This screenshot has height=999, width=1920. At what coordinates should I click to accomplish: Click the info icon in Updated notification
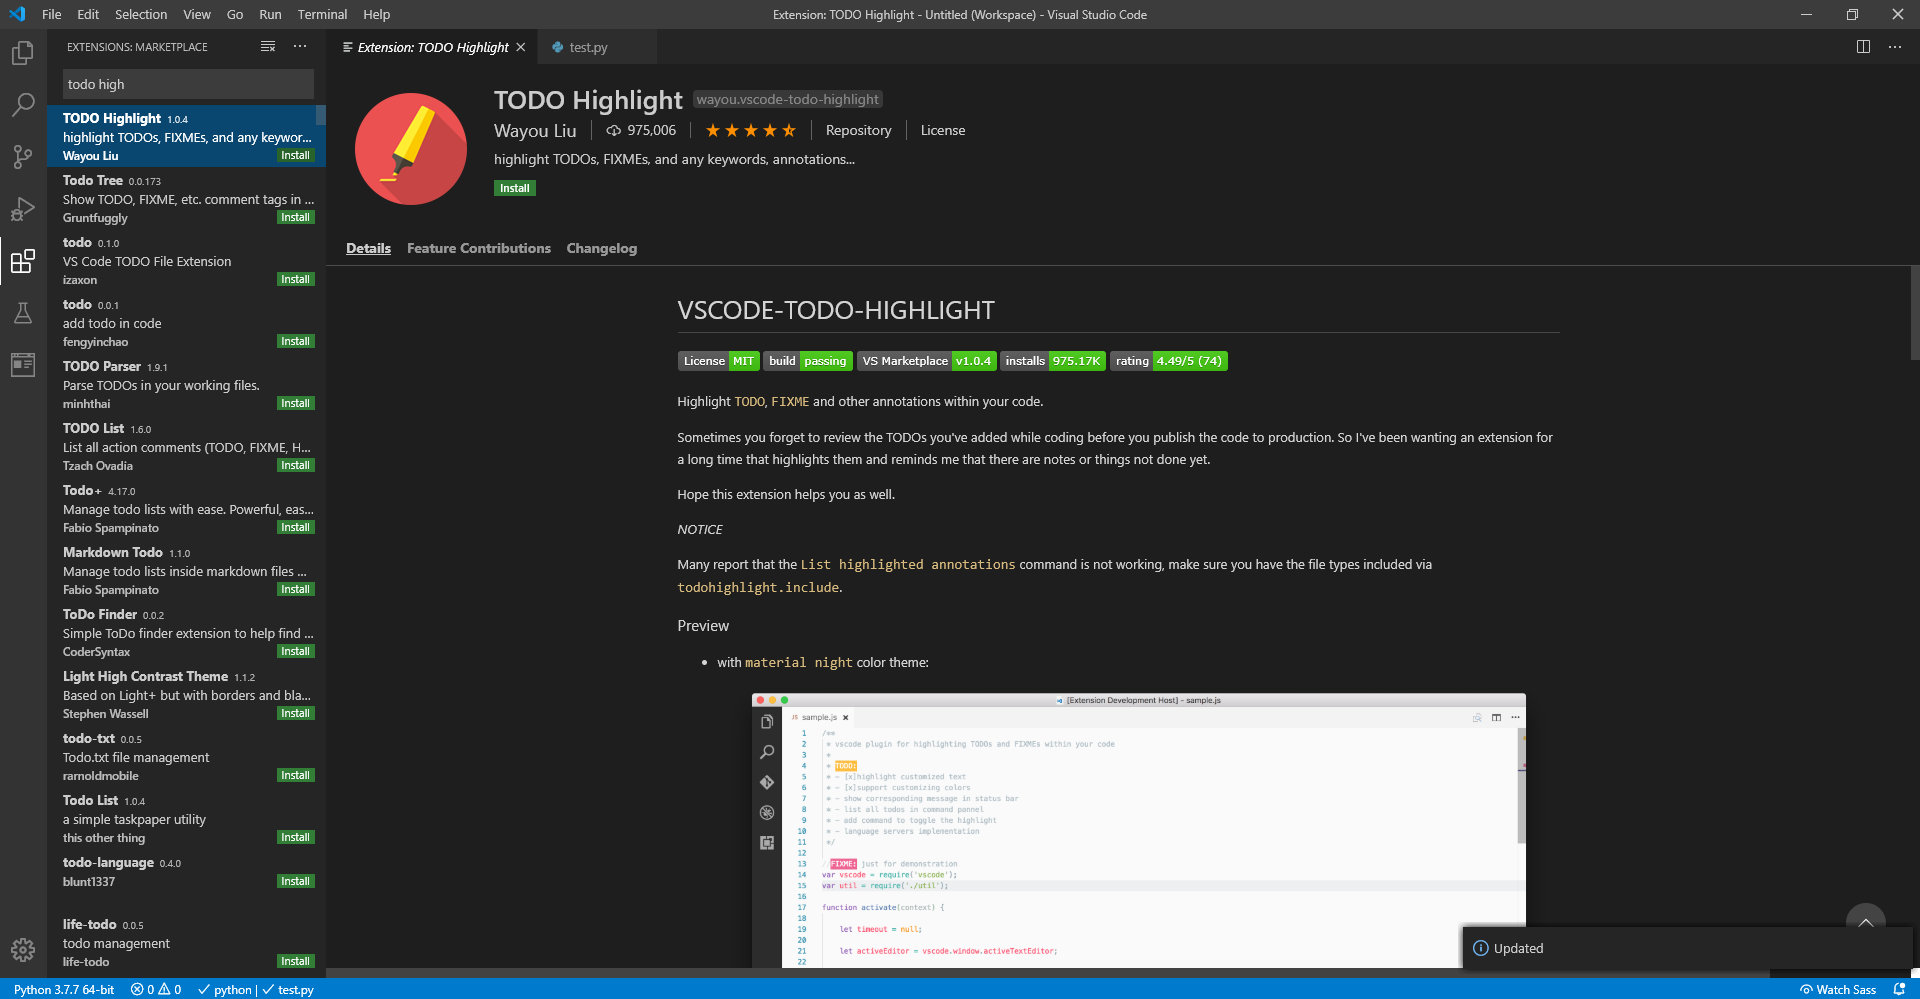(1481, 948)
